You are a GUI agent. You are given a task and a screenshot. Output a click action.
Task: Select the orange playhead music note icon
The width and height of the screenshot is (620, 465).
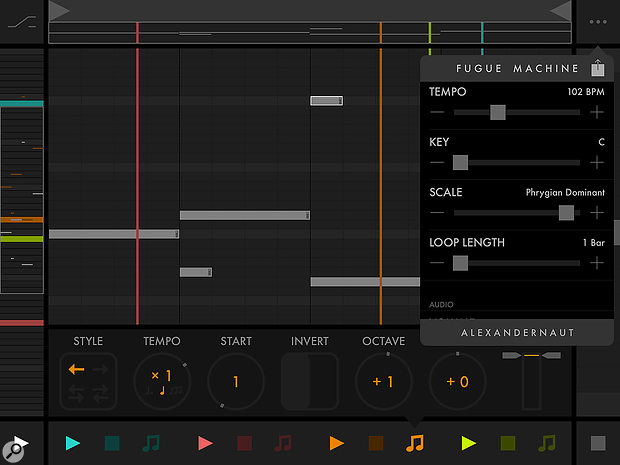415,443
